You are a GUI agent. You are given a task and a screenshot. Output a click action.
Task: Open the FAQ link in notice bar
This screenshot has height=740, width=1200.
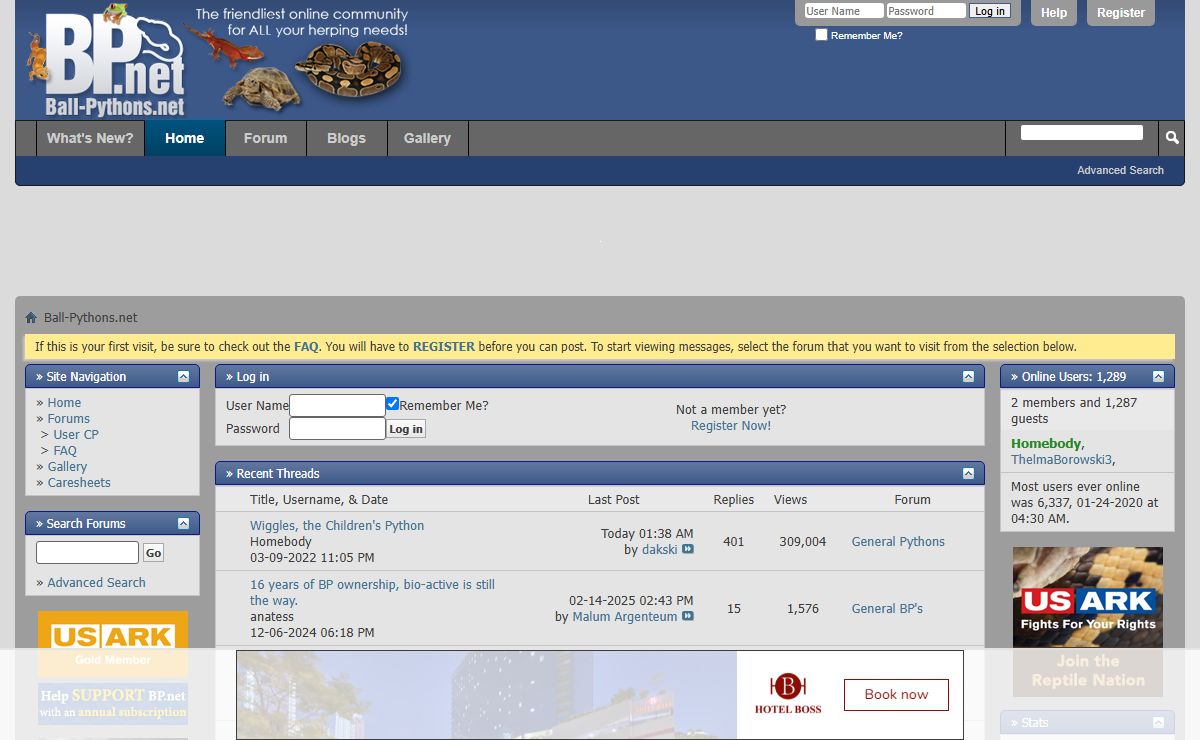[x=306, y=347]
